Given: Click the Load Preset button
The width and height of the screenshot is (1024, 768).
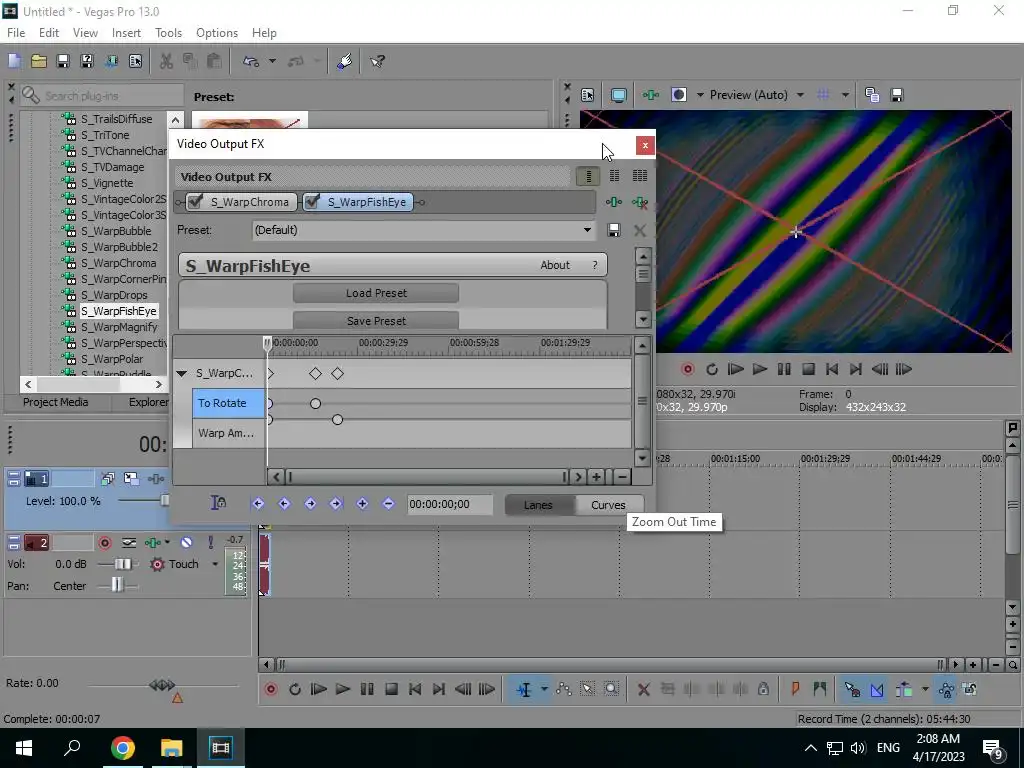Looking at the screenshot, I should pos(376,293).
